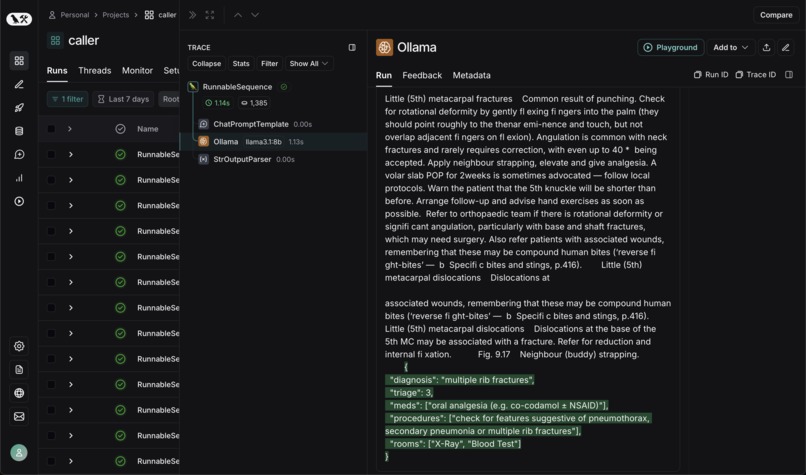This screenshot has width=806, height=475.
Task: Go to previous run with up arrow
Action: (237, 15)
